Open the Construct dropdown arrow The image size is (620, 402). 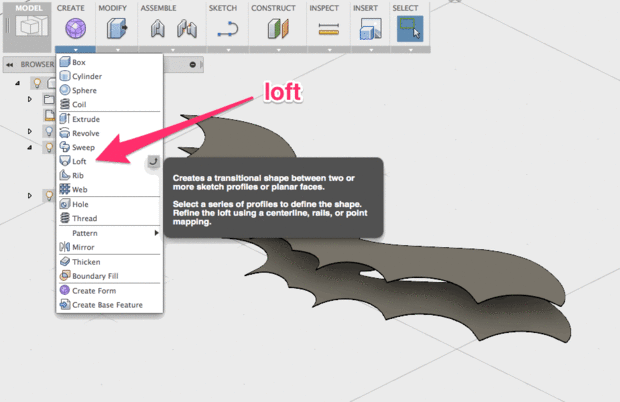click(278, 50)
